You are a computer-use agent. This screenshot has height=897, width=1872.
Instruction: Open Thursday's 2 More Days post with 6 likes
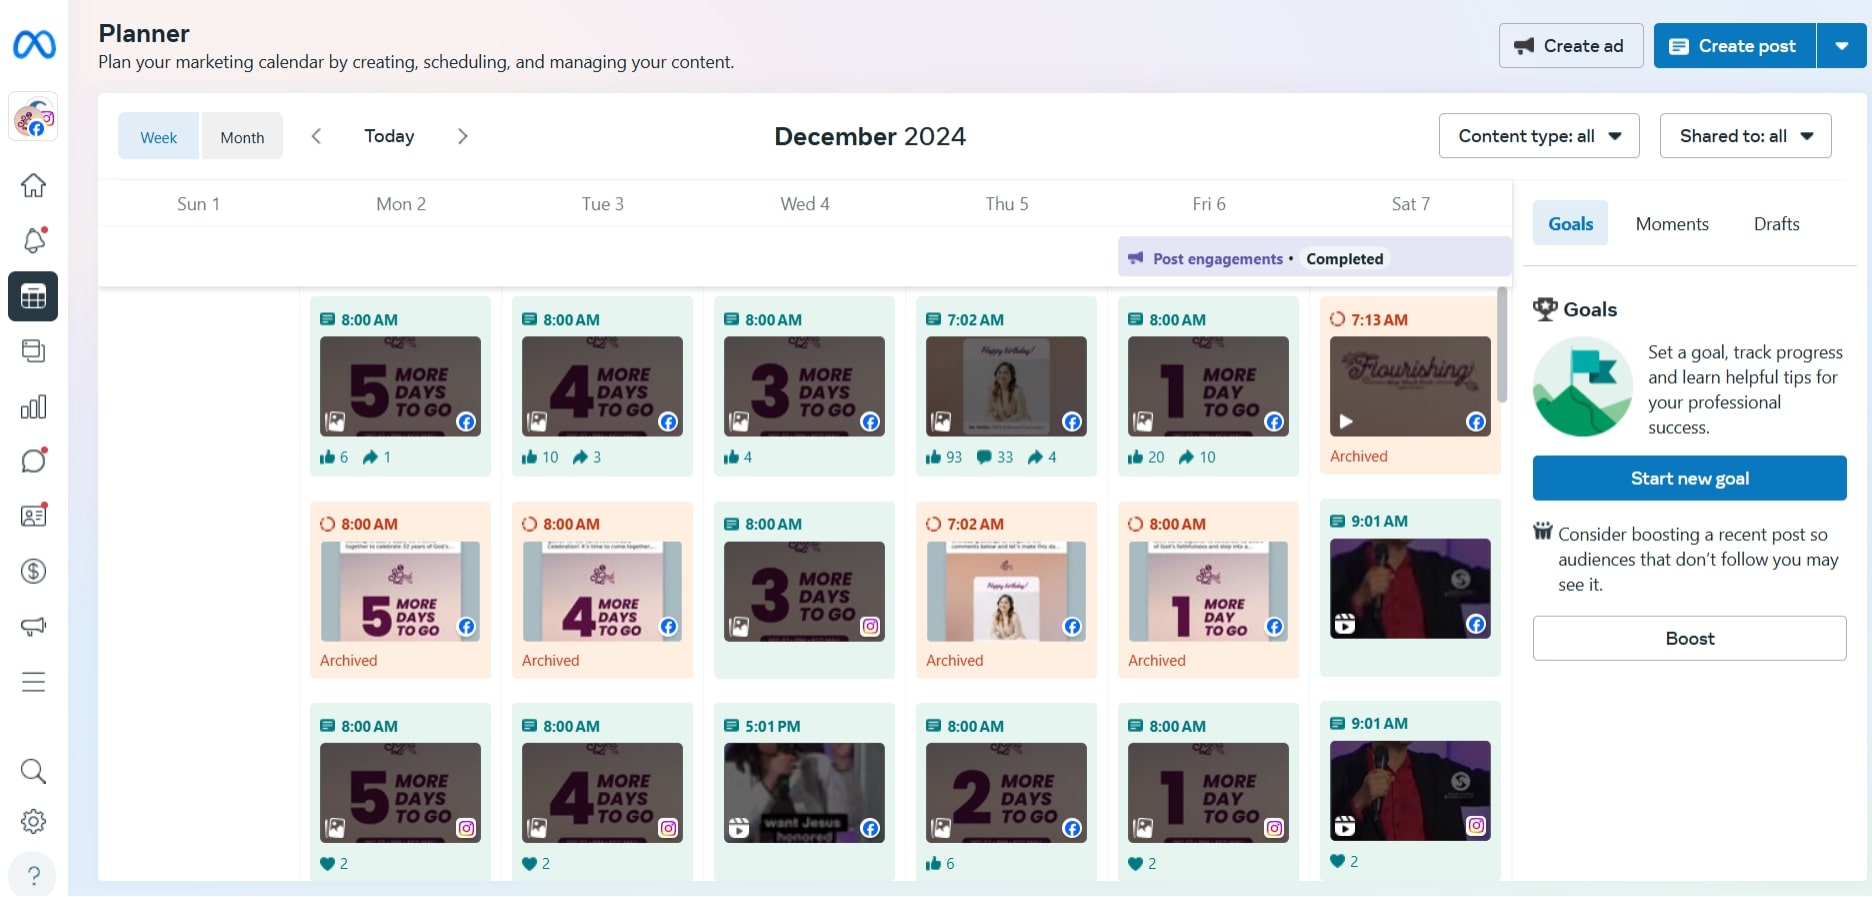pos(1006,792)
